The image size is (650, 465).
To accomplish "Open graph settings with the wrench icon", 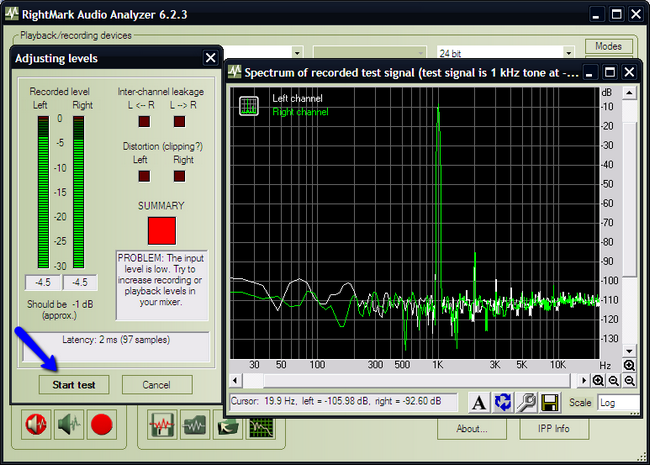I will pyautogui.click(x=525, y=402).
